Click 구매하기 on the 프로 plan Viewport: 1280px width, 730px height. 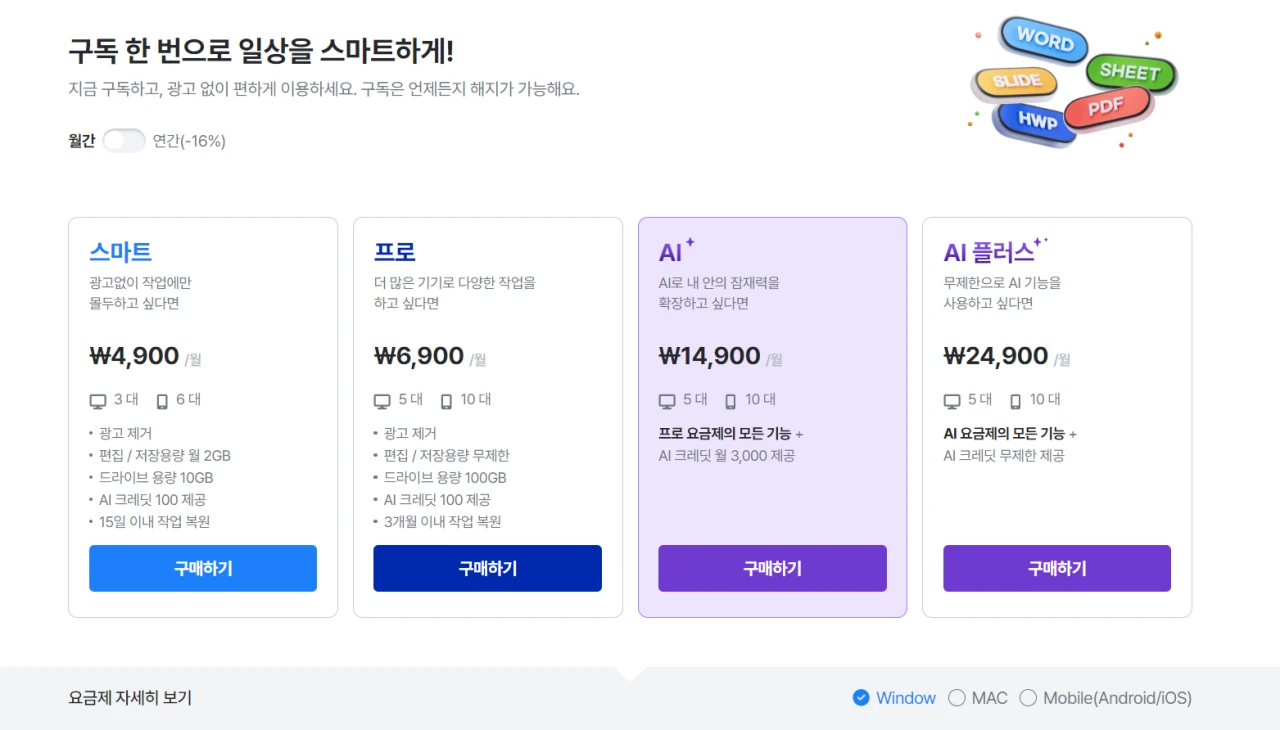click(487, 568)
